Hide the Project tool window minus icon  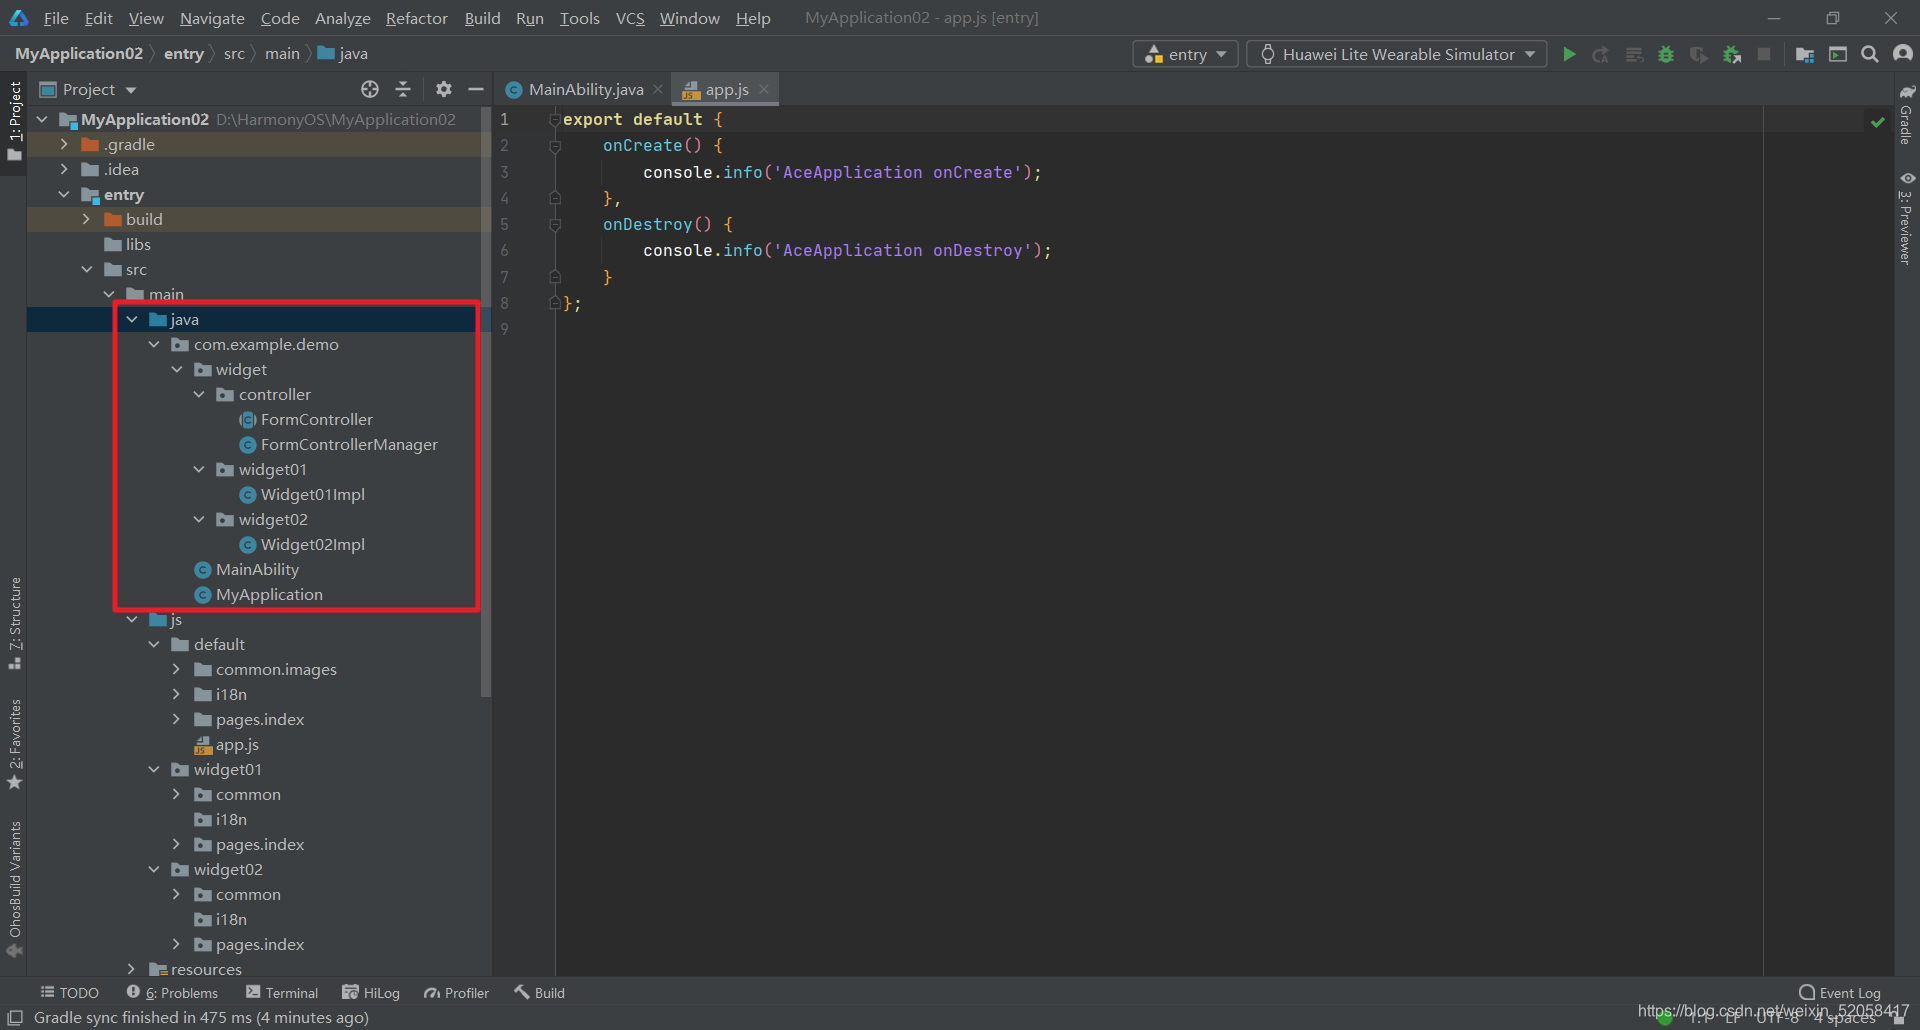(x=476, y=89)
